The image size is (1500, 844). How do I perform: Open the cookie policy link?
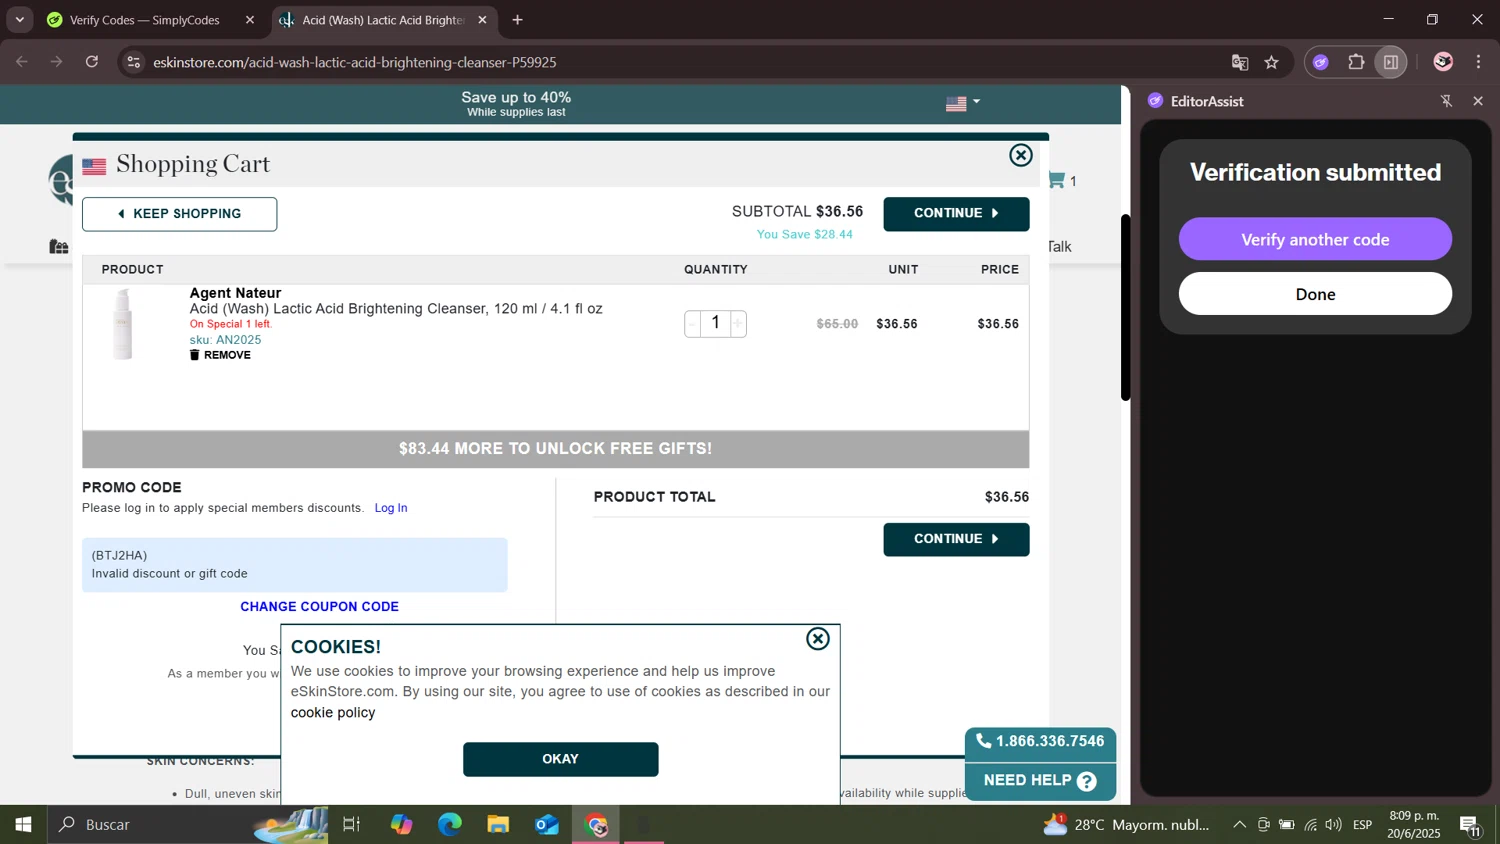pos(333,713)
